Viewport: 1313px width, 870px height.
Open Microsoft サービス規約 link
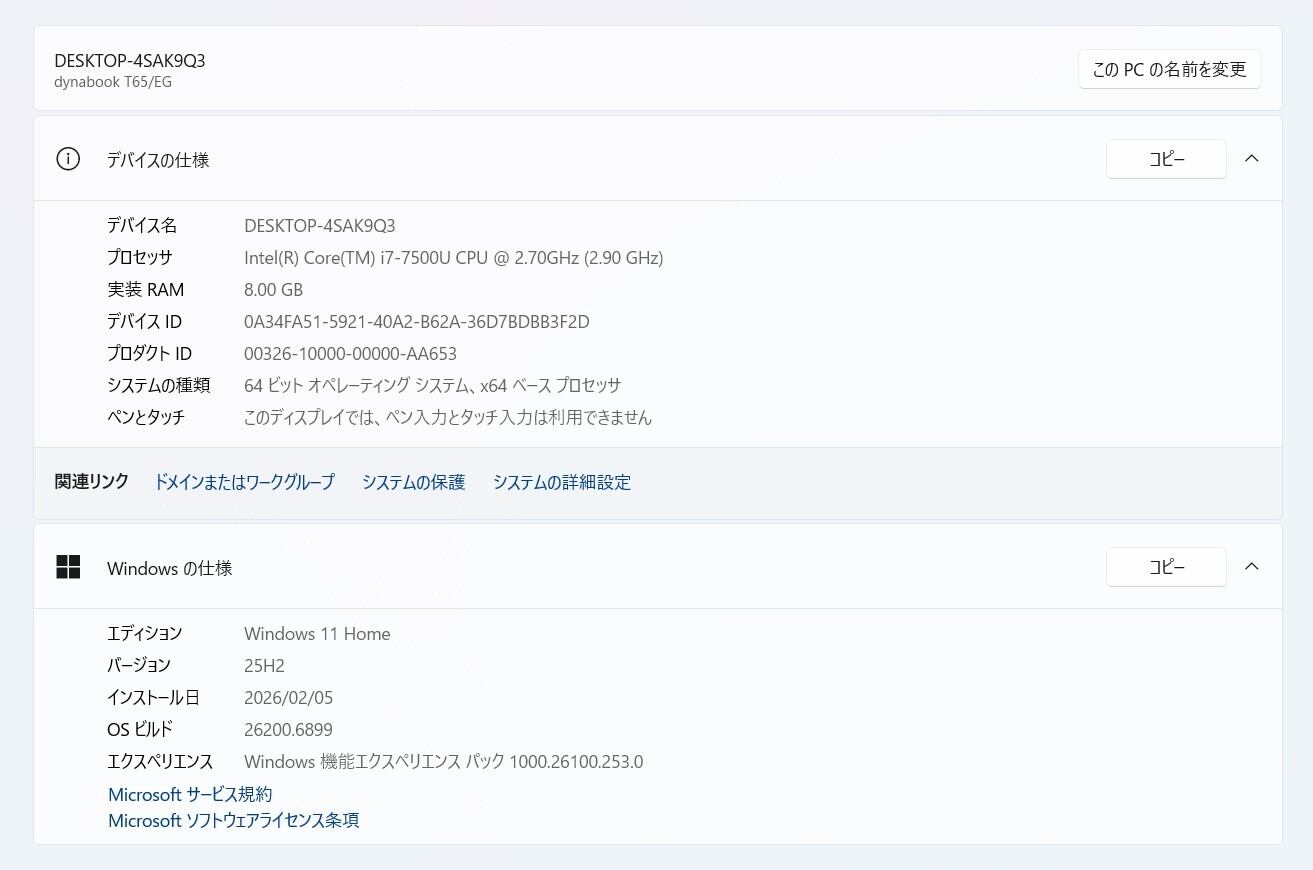190,794
